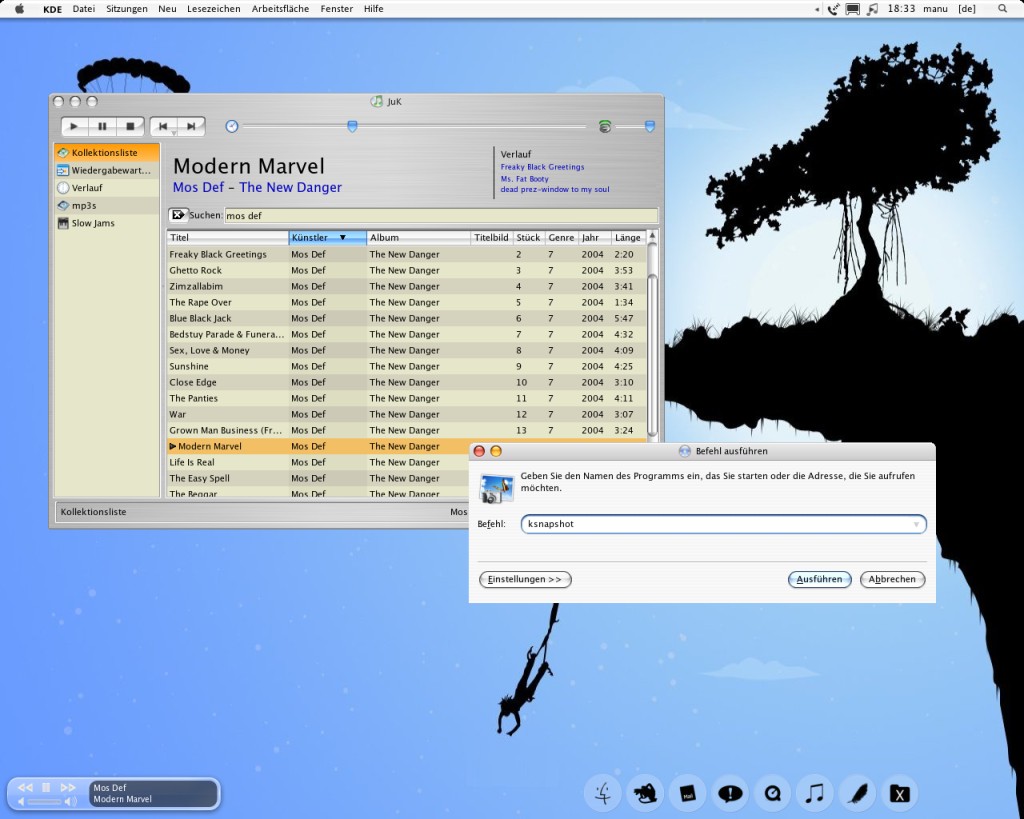Select Verlauf in the JuK sidebar

point(107,188)
